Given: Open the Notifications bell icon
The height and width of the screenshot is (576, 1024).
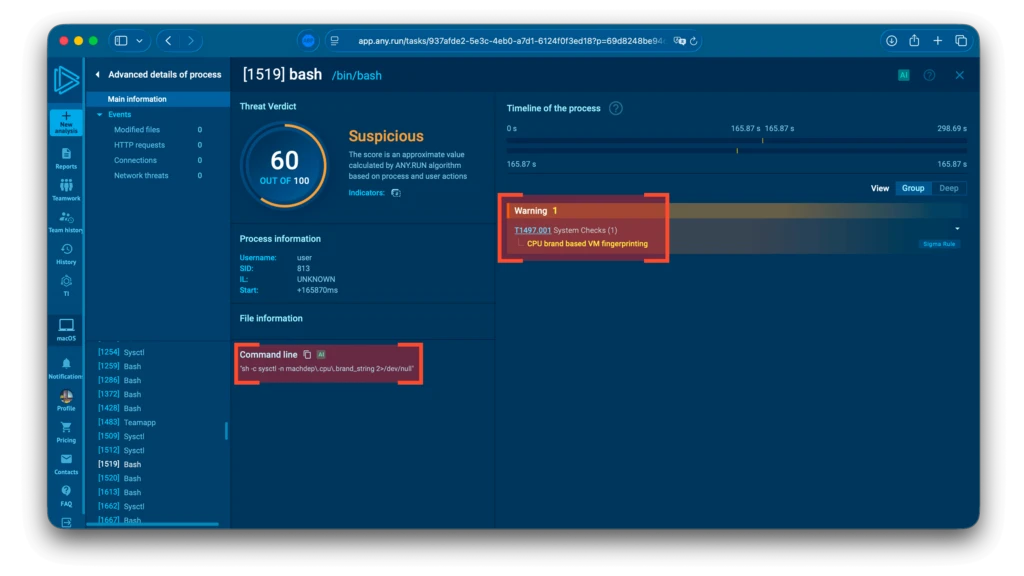Looking at the screenshot, I should [x=66, y=364].
